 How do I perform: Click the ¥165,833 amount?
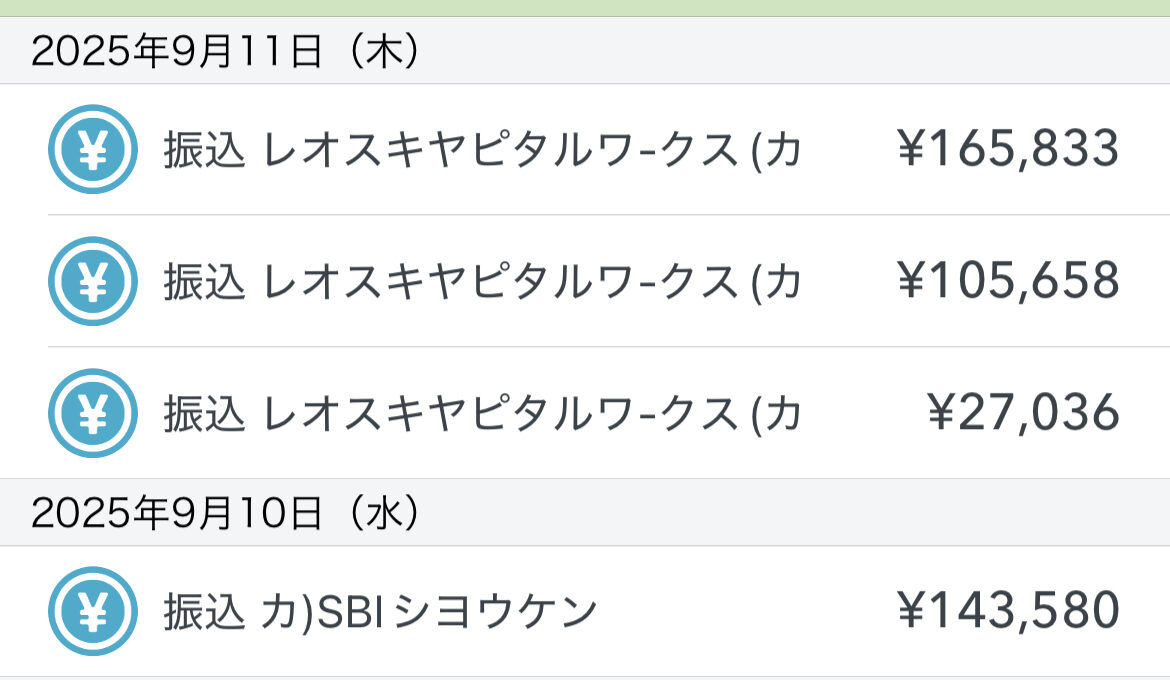(x=1007, y=150)
